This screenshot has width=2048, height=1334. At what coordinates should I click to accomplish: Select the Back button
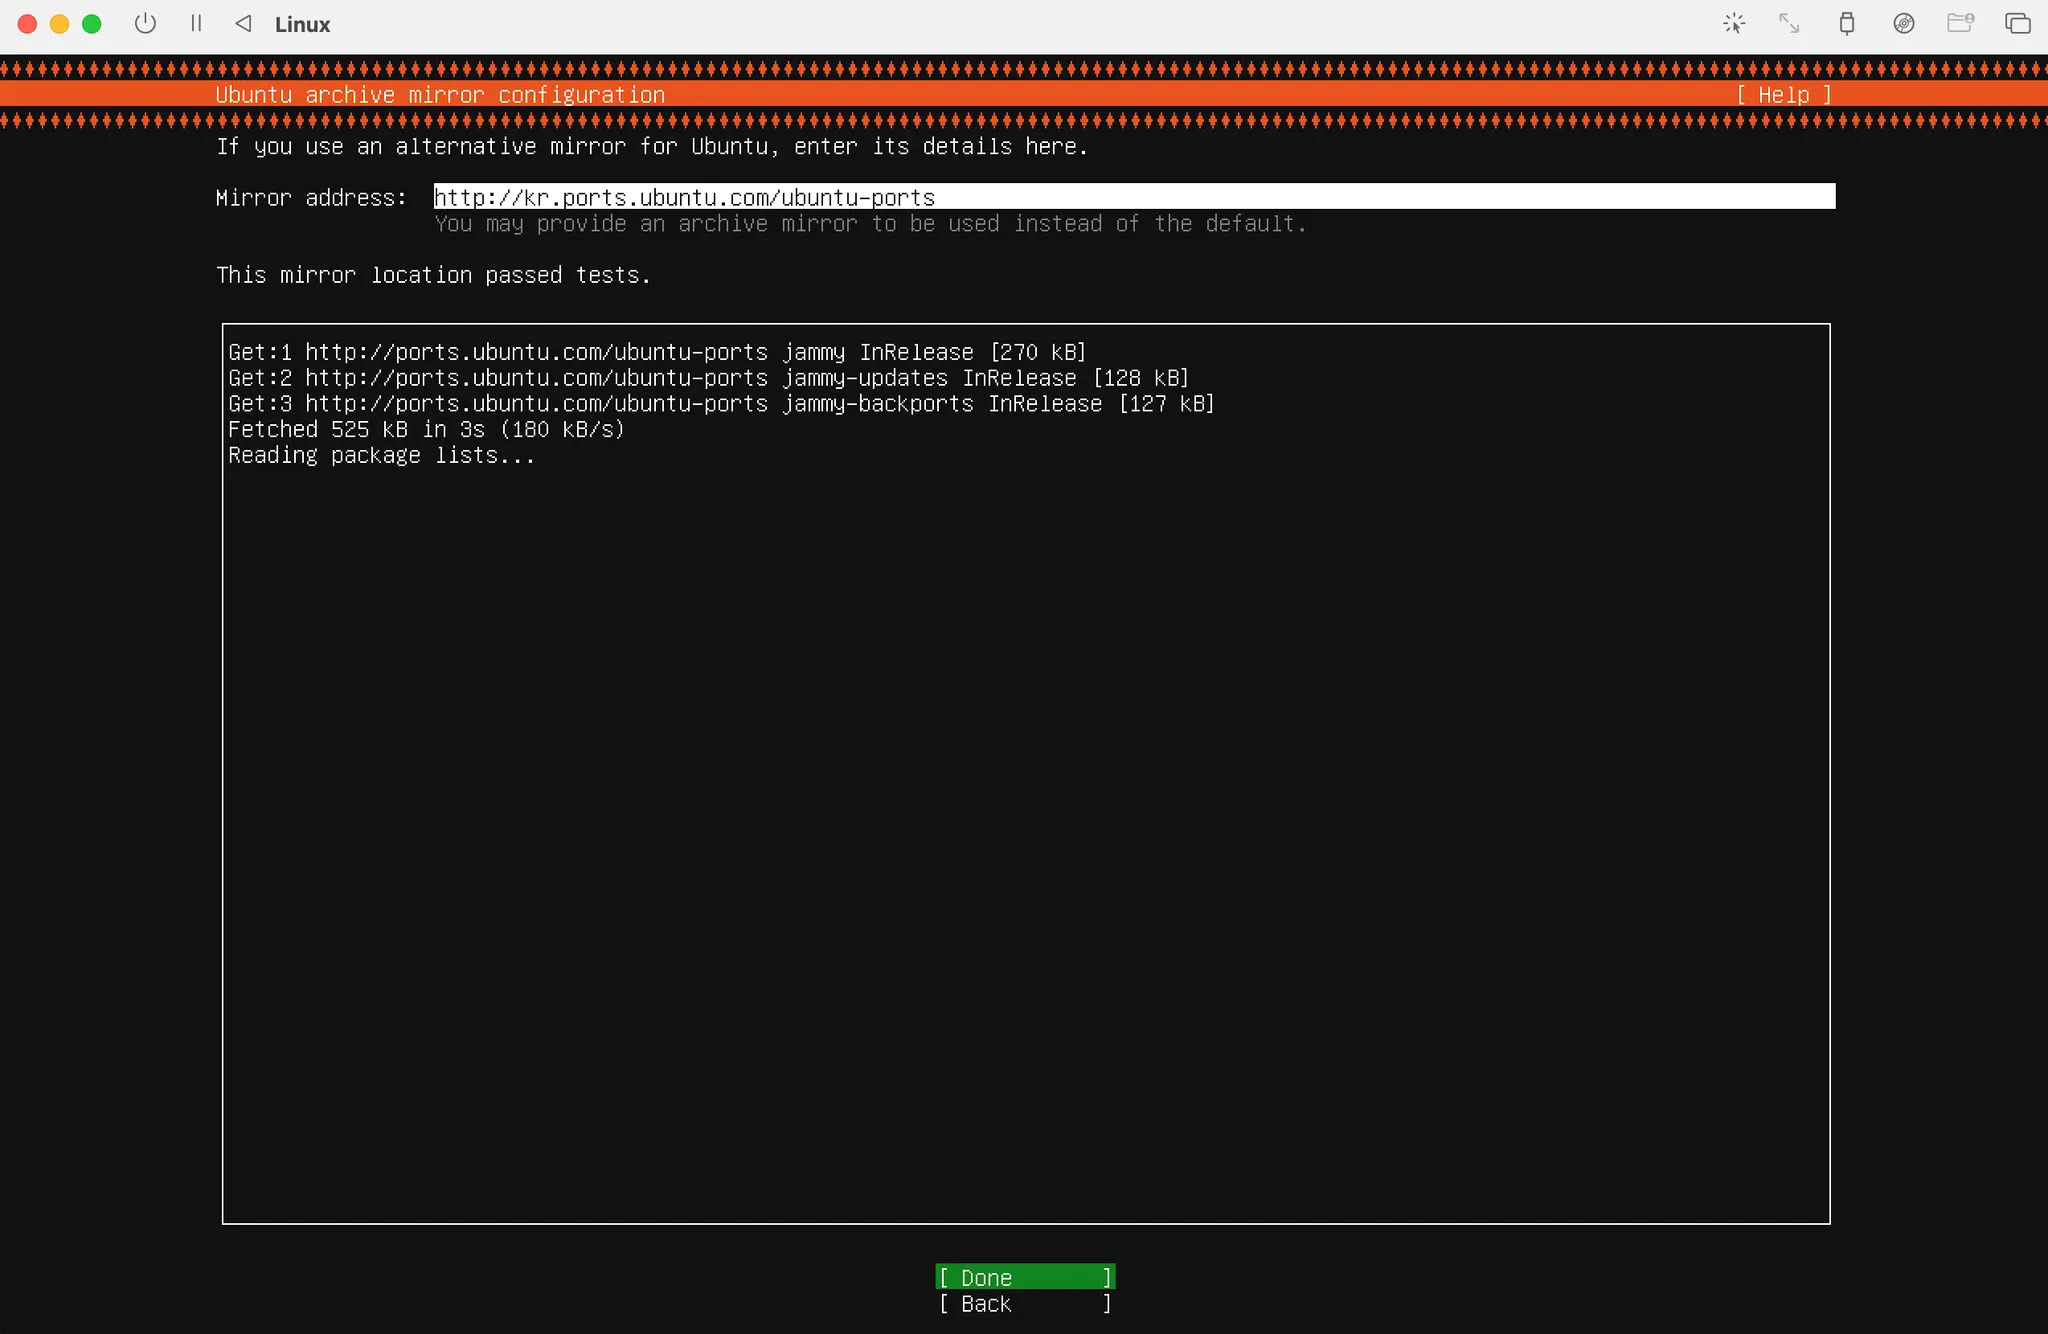1025,1304
